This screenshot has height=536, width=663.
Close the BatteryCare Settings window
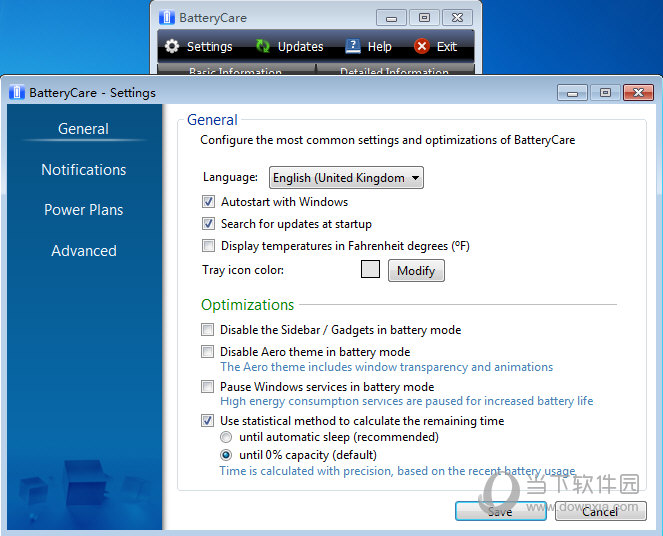(638, 92)
